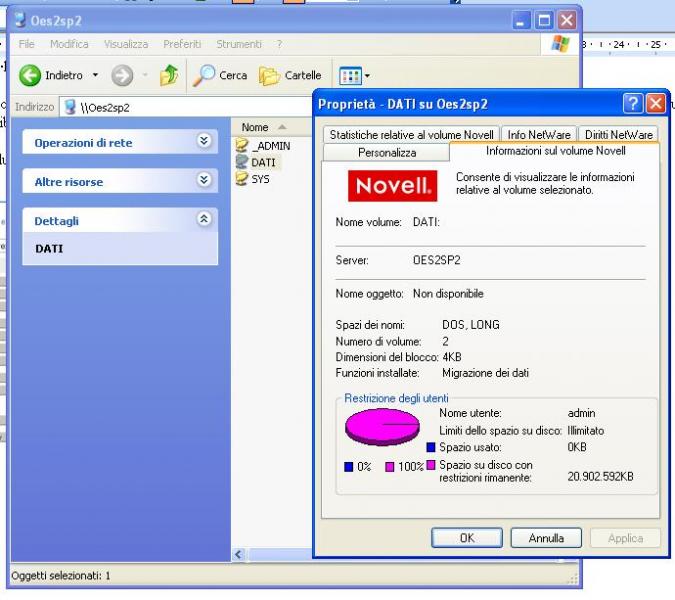Collapse the Operazioni di rete panel

click(204, 141)
